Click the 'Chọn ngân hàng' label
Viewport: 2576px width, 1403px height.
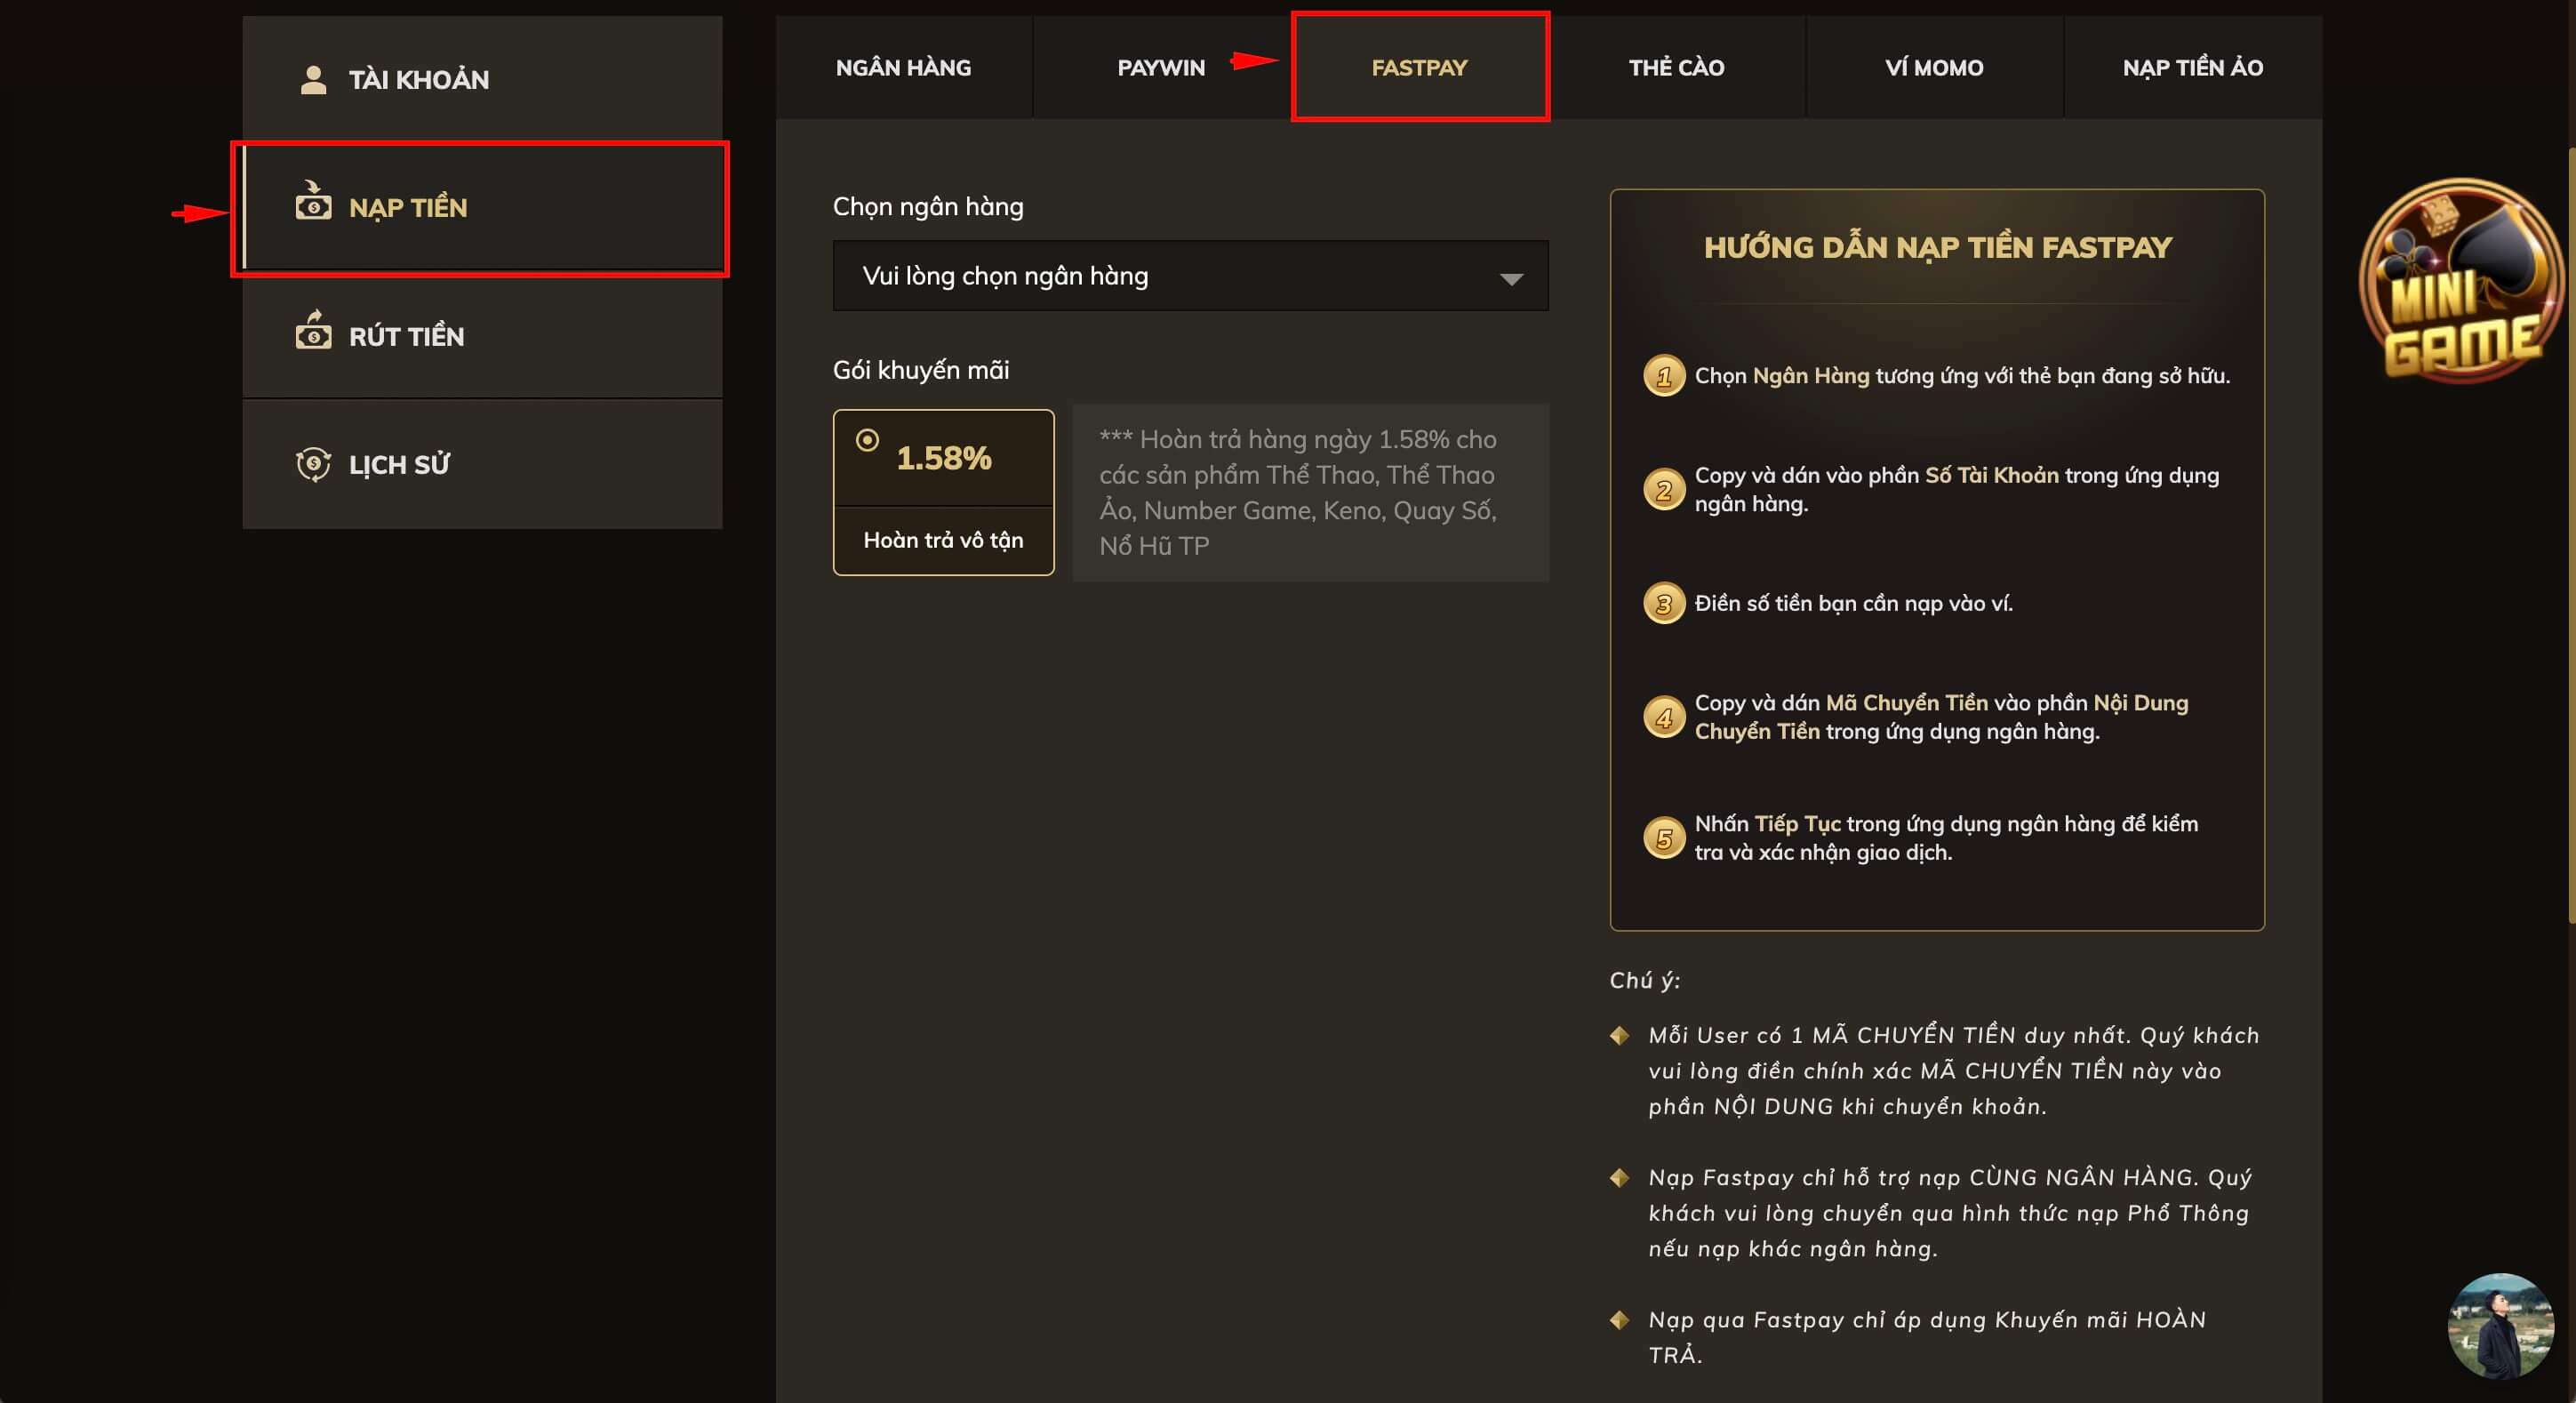(x=928, y=207)
